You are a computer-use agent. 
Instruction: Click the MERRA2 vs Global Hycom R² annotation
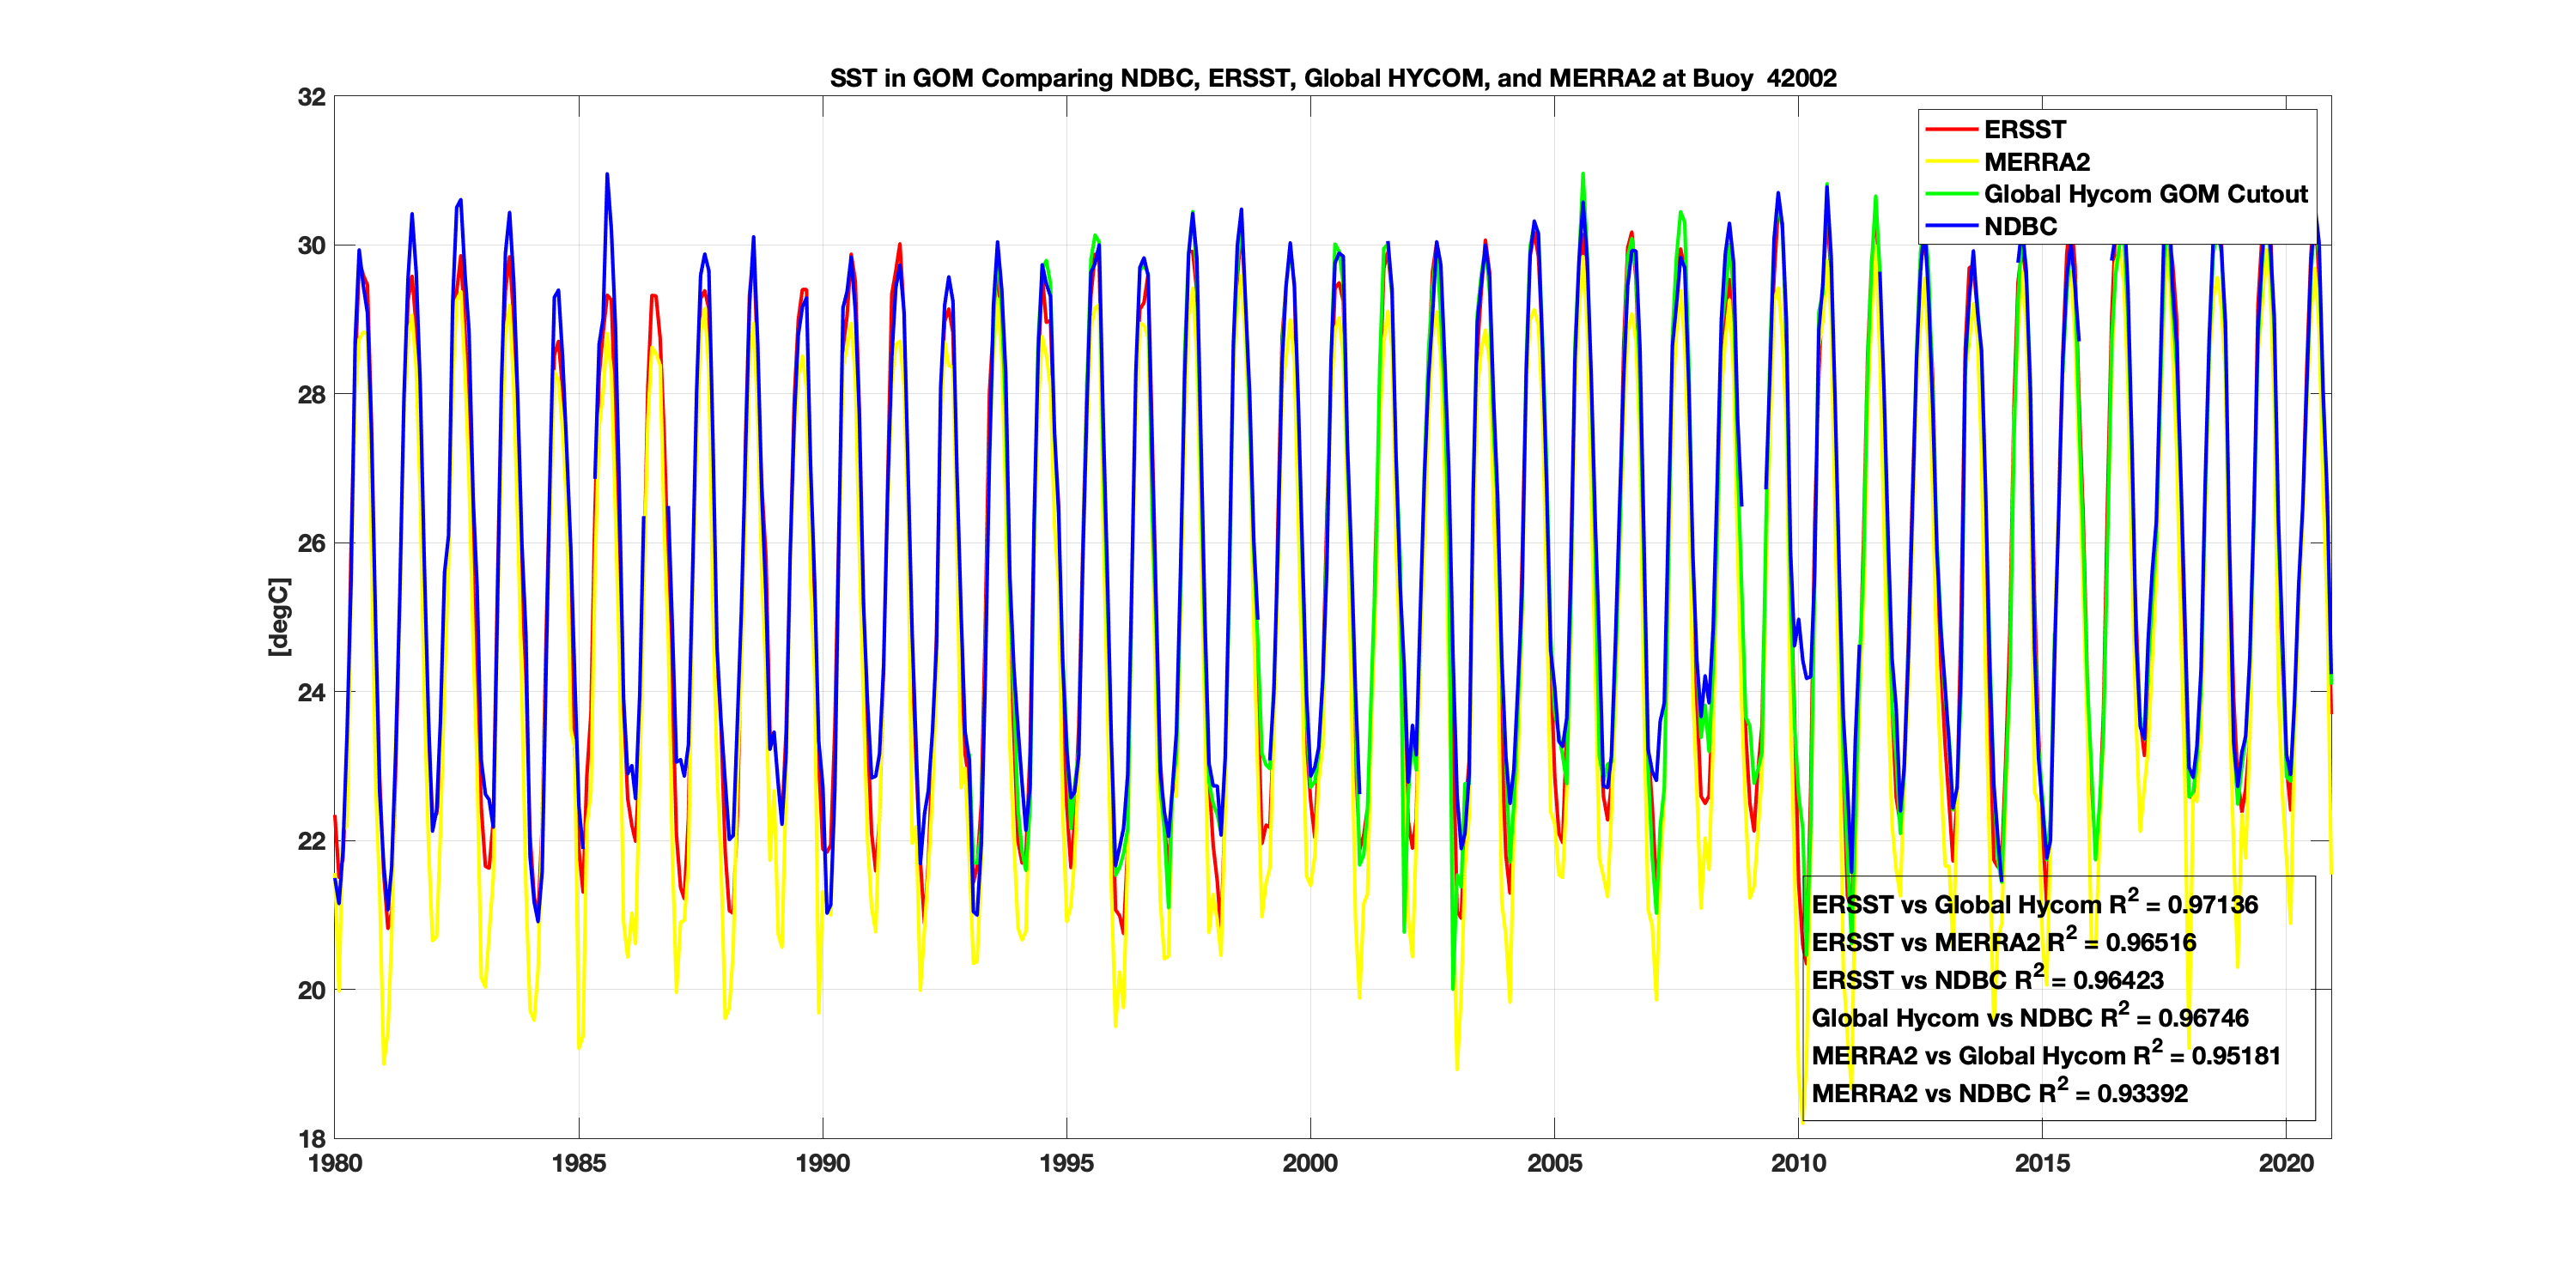2045,1056
